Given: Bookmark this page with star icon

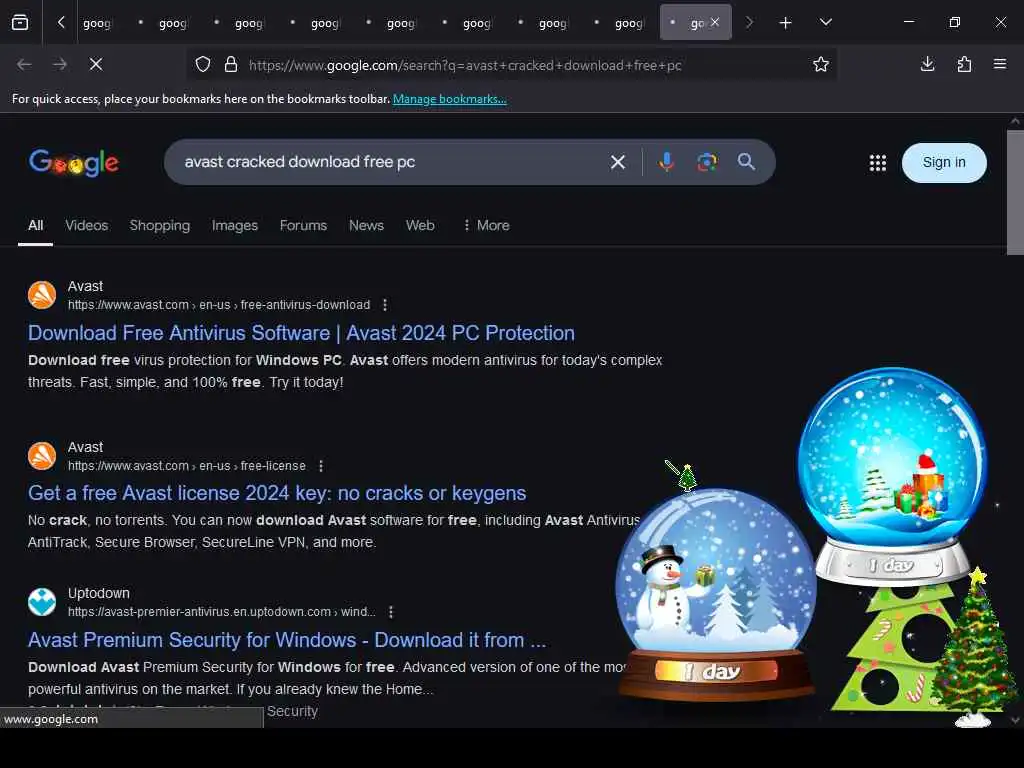Looking at the screenshot, I should pyautogui.click(x=821, y=64).
